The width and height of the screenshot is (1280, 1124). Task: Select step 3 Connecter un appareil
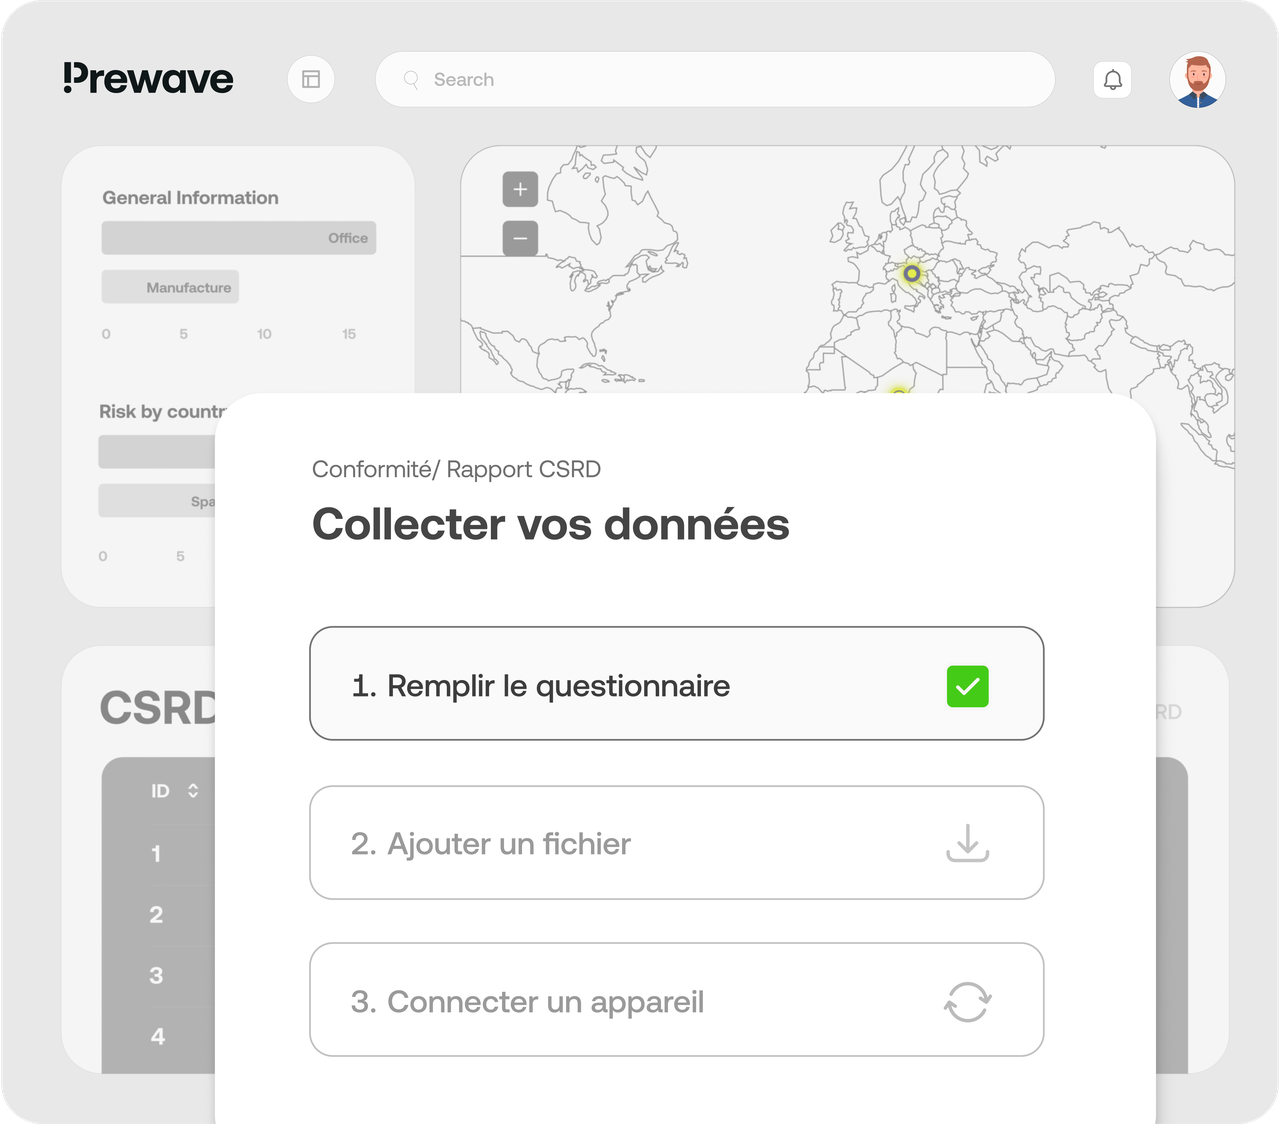point(677,1000)
